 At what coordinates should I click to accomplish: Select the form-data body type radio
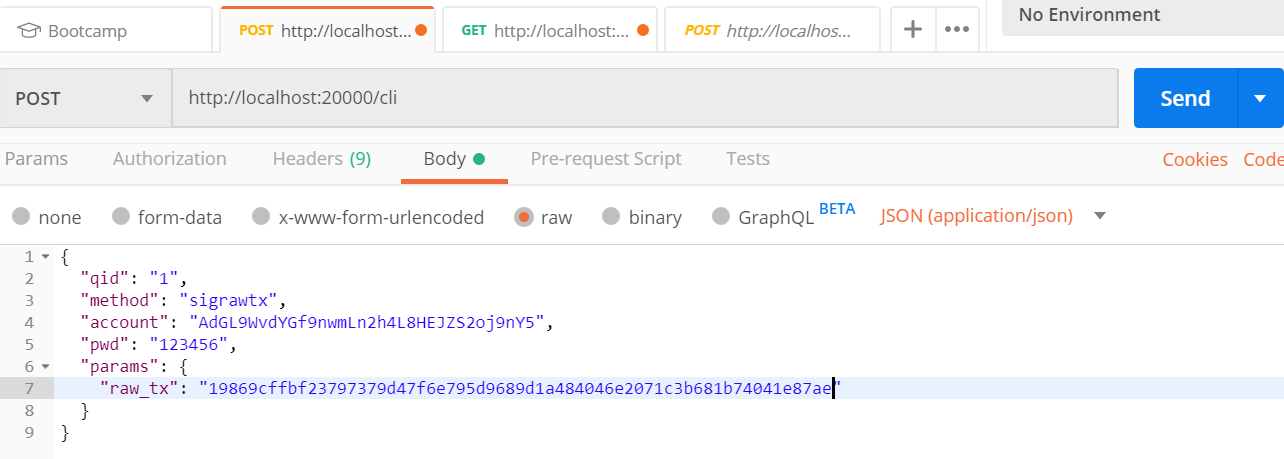point(121,217)
